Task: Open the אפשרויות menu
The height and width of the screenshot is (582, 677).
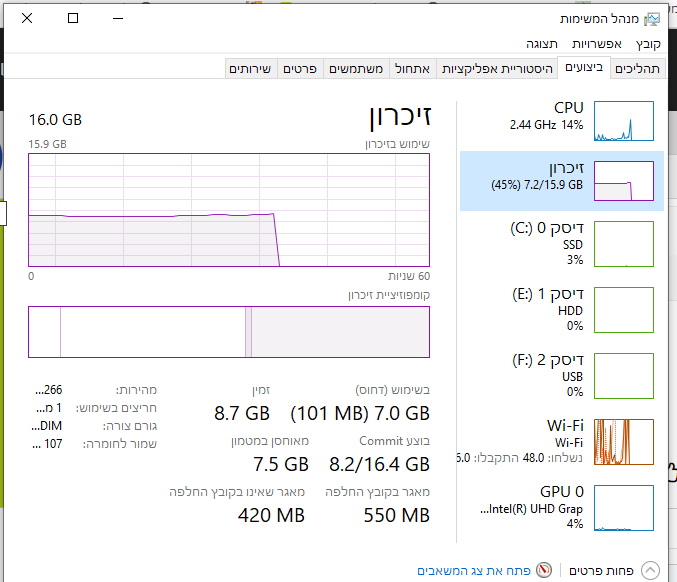Action: tap(598, 44)
